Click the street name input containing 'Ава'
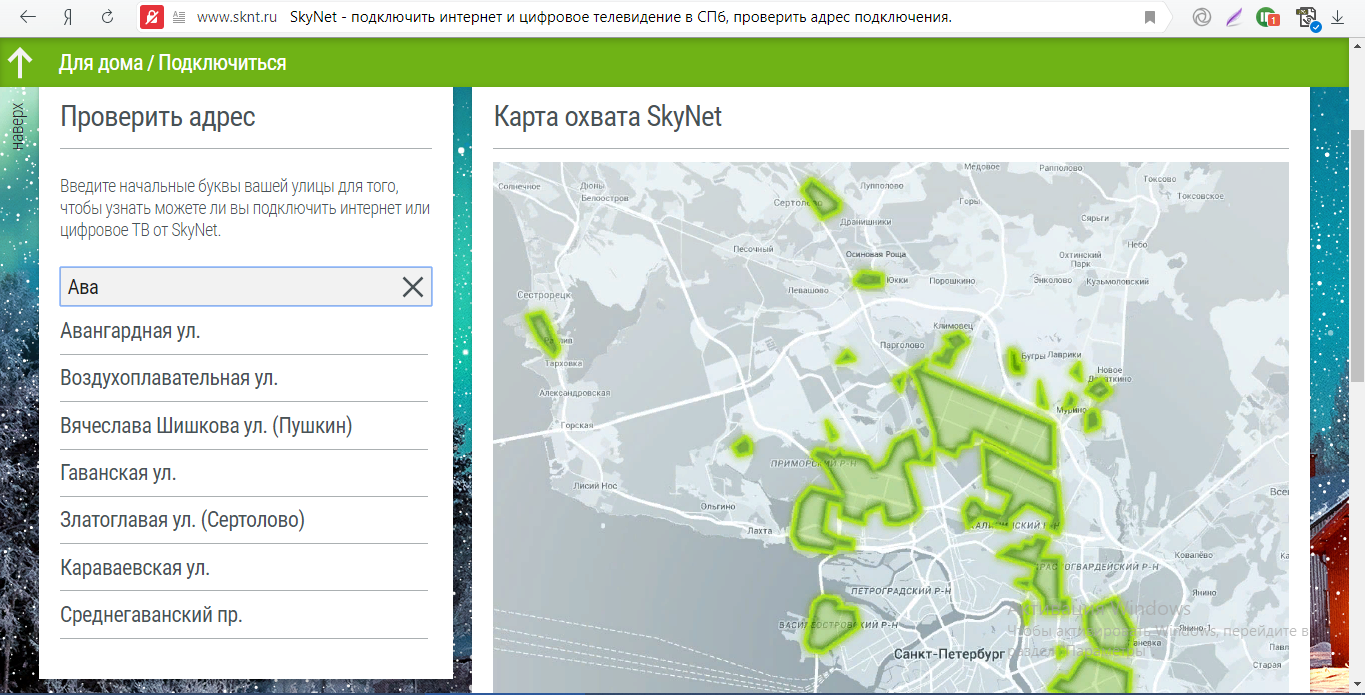The width and height of the screenshot is (1365, 695). point(246,287)
